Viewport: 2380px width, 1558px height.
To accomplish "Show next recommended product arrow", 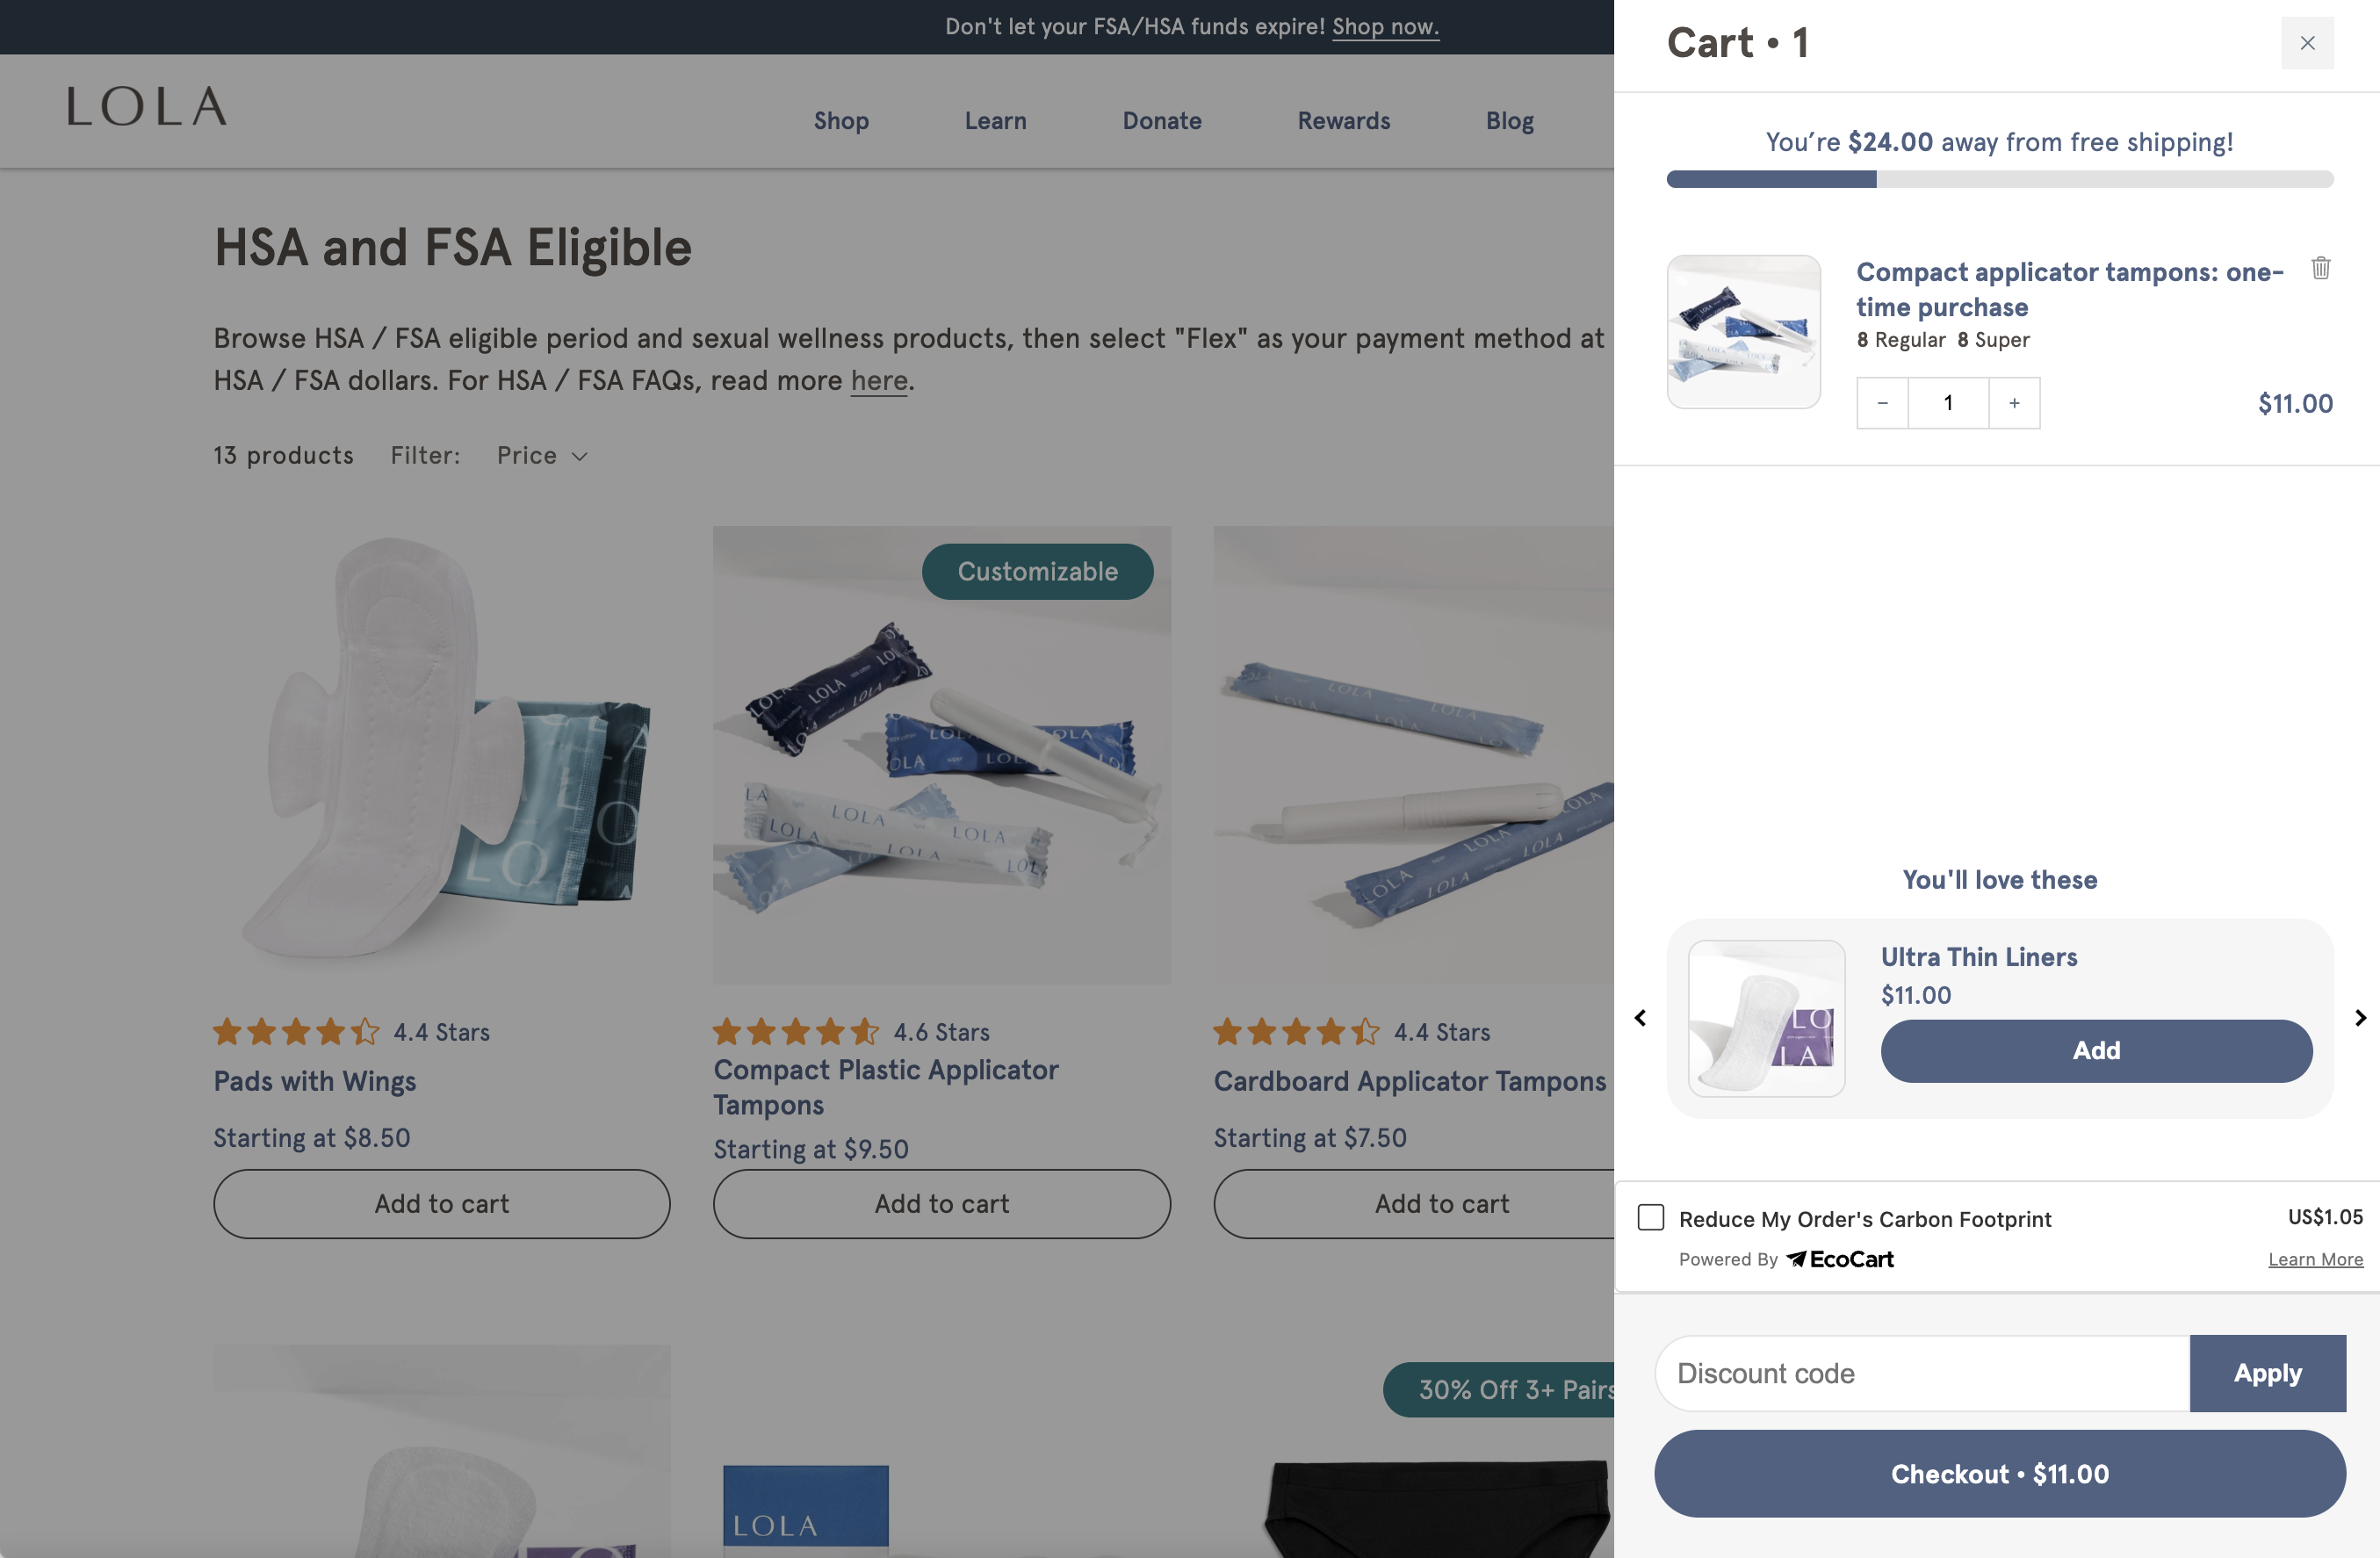I will point(2360,1018).
